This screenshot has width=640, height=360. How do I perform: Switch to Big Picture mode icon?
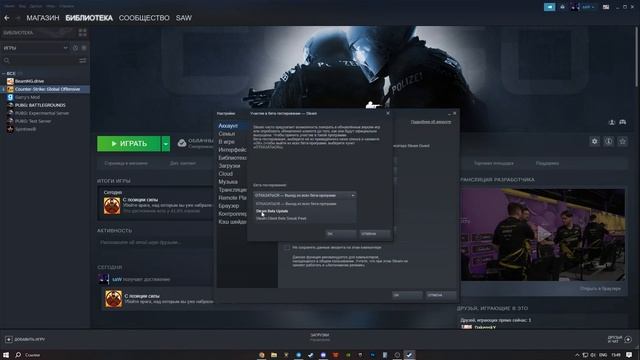tap(606, 7)
